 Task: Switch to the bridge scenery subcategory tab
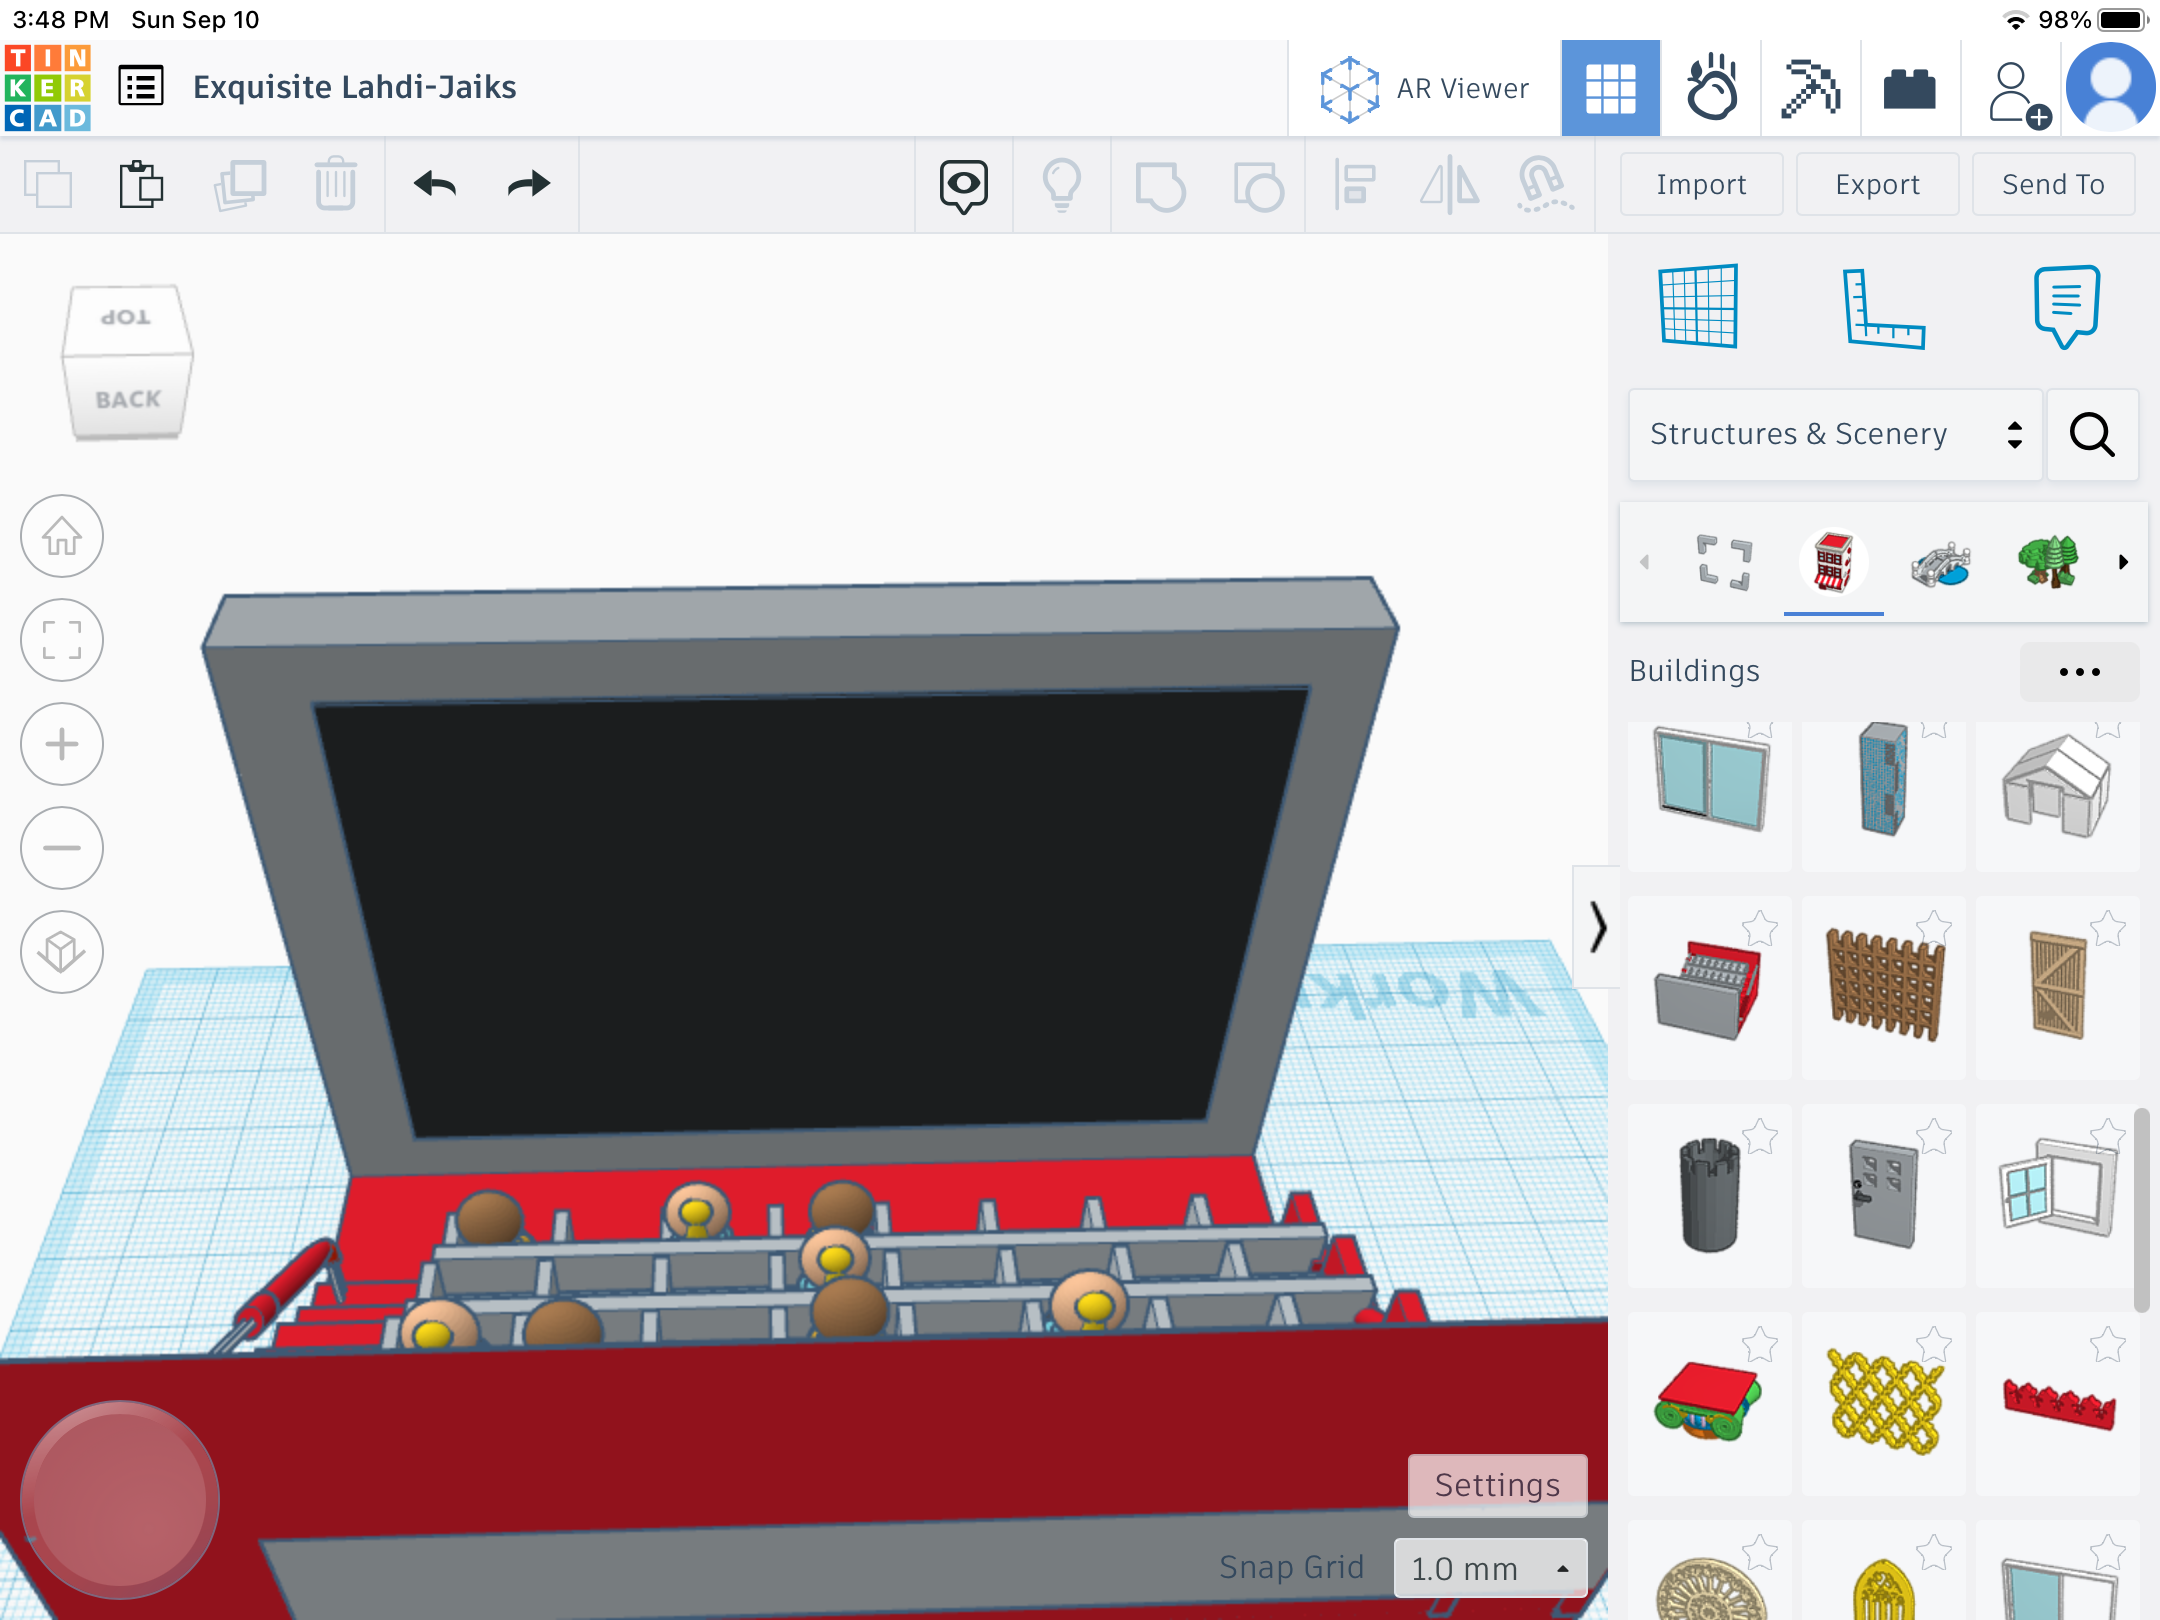1940,562
